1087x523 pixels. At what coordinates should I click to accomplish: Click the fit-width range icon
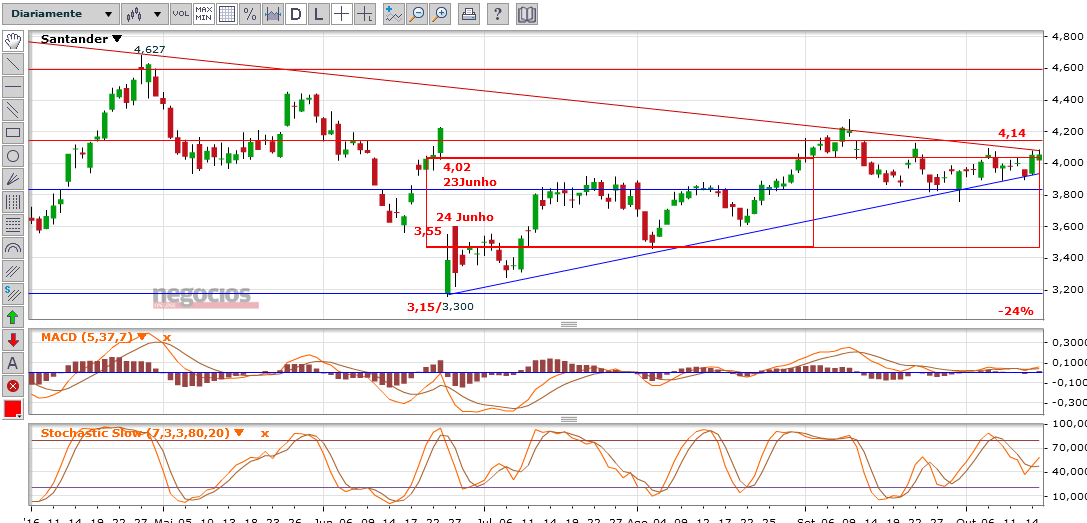point(272,14)
